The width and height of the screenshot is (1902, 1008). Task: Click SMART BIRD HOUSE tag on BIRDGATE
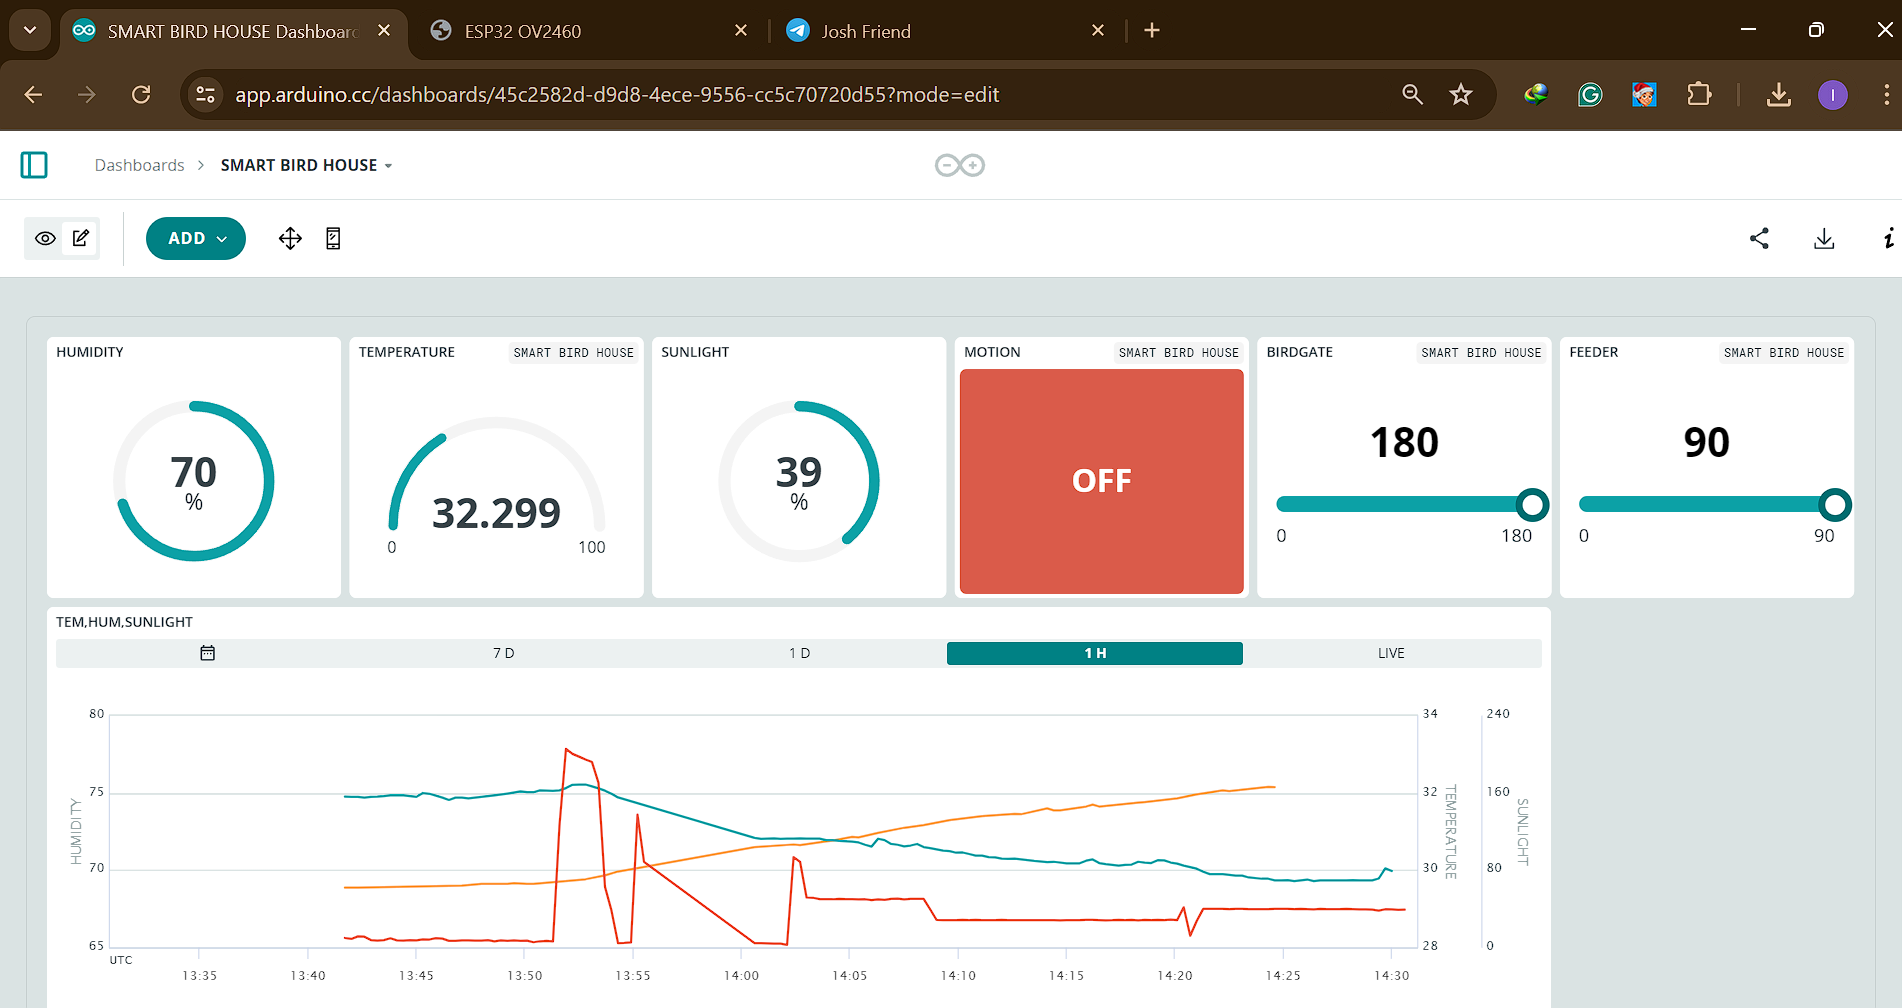(x=1481, y=353)
